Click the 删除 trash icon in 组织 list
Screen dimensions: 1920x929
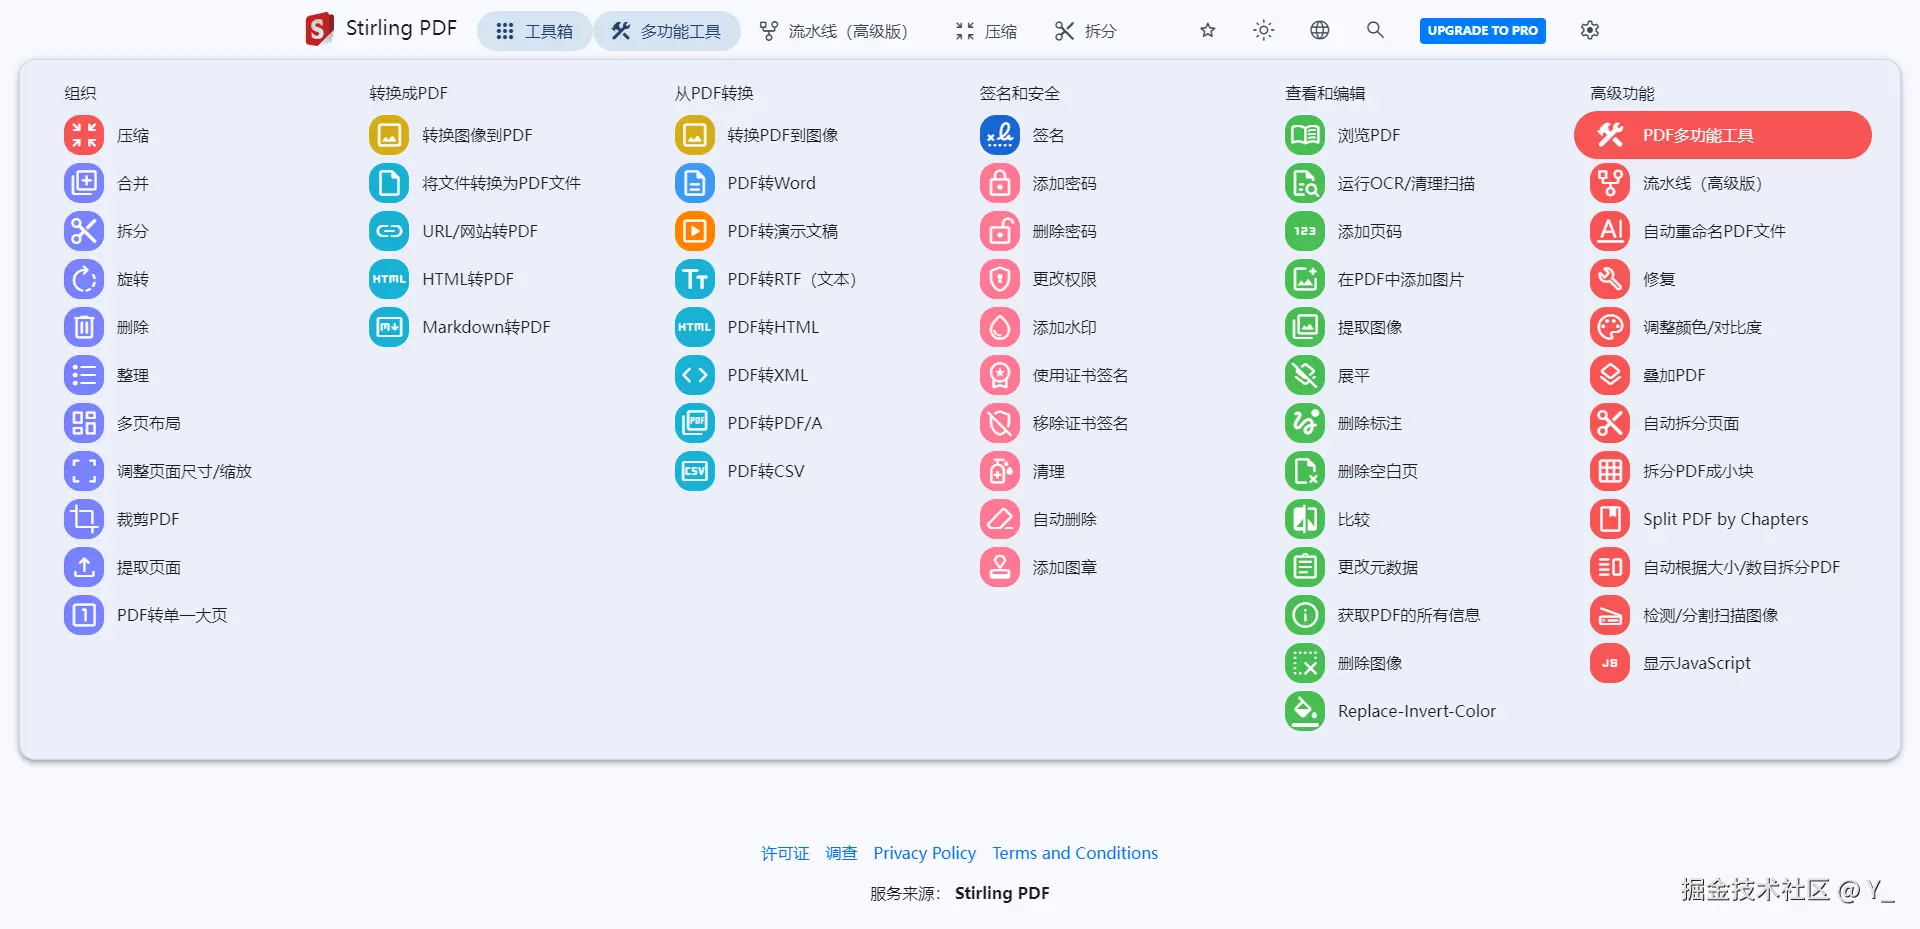click(84, 327)
